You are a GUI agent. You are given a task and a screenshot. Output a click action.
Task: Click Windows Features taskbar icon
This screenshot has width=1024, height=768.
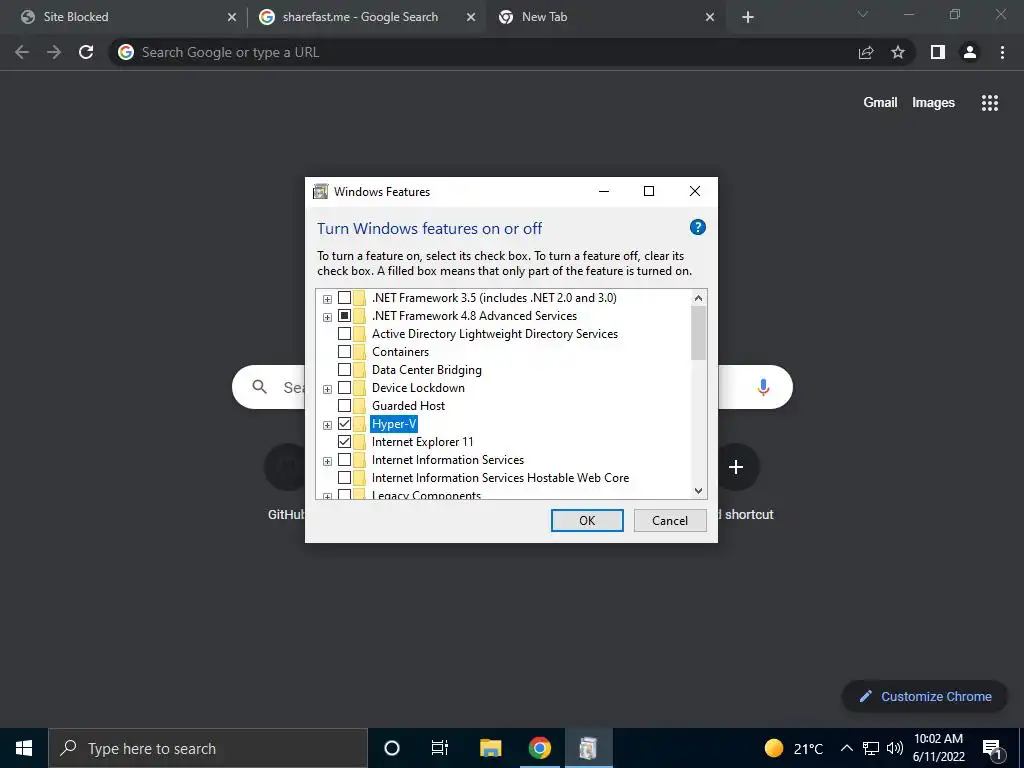(x=588, y=748)
